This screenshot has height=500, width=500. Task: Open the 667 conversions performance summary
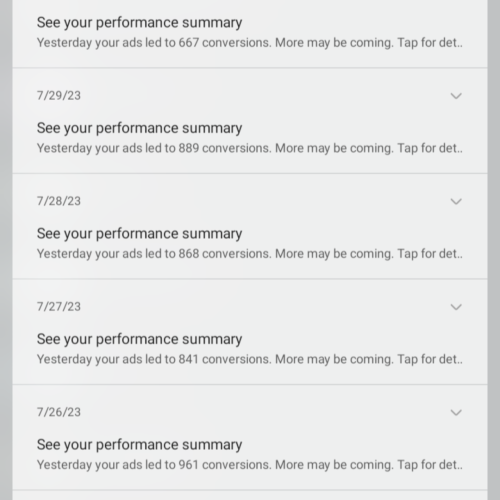(250, 33)
